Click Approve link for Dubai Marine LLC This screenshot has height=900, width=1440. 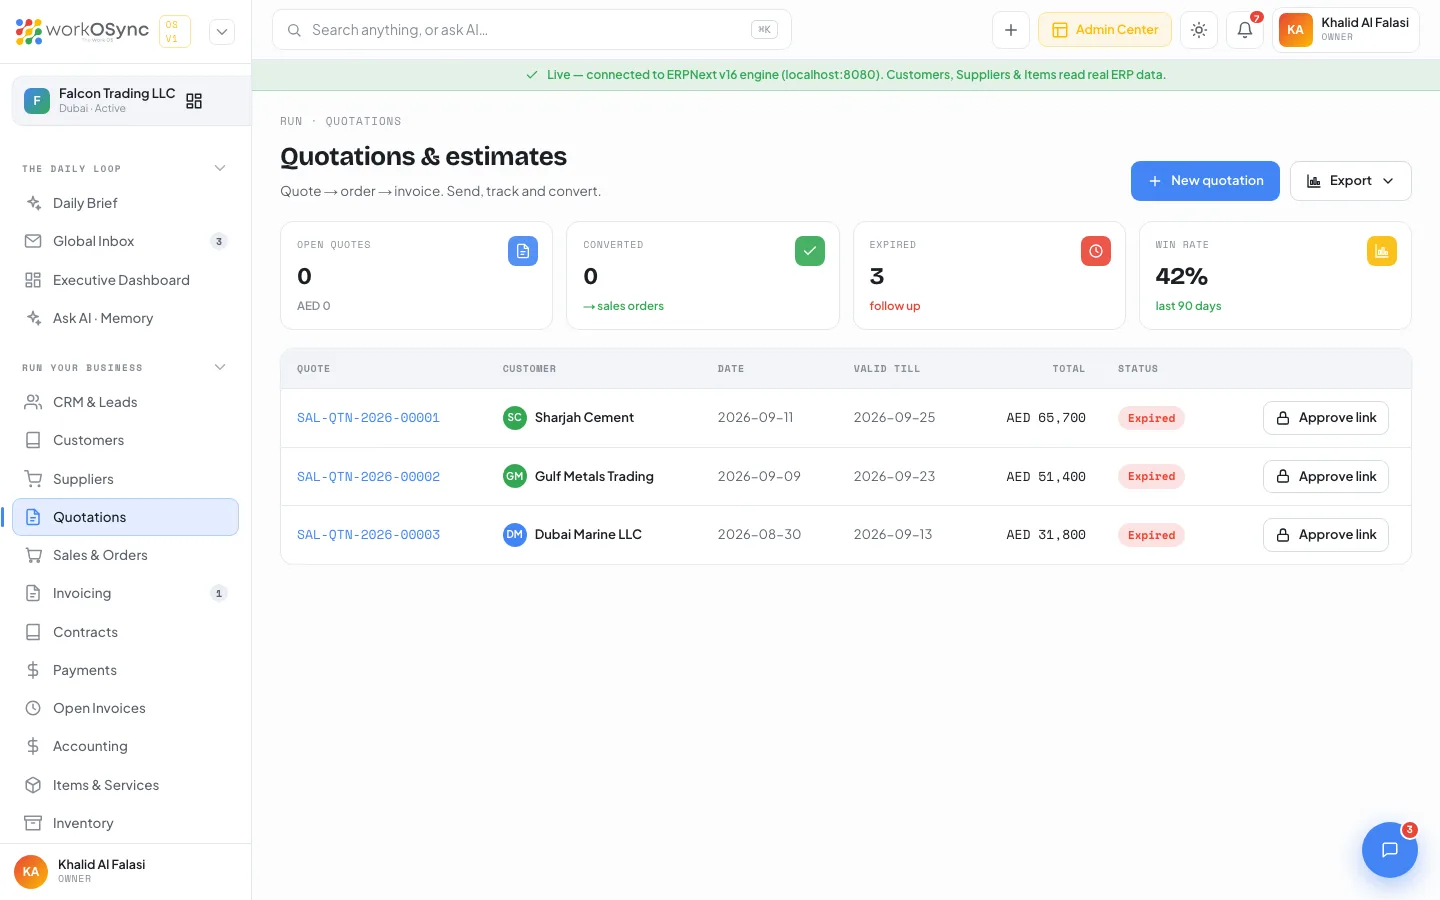point(1326,535)
